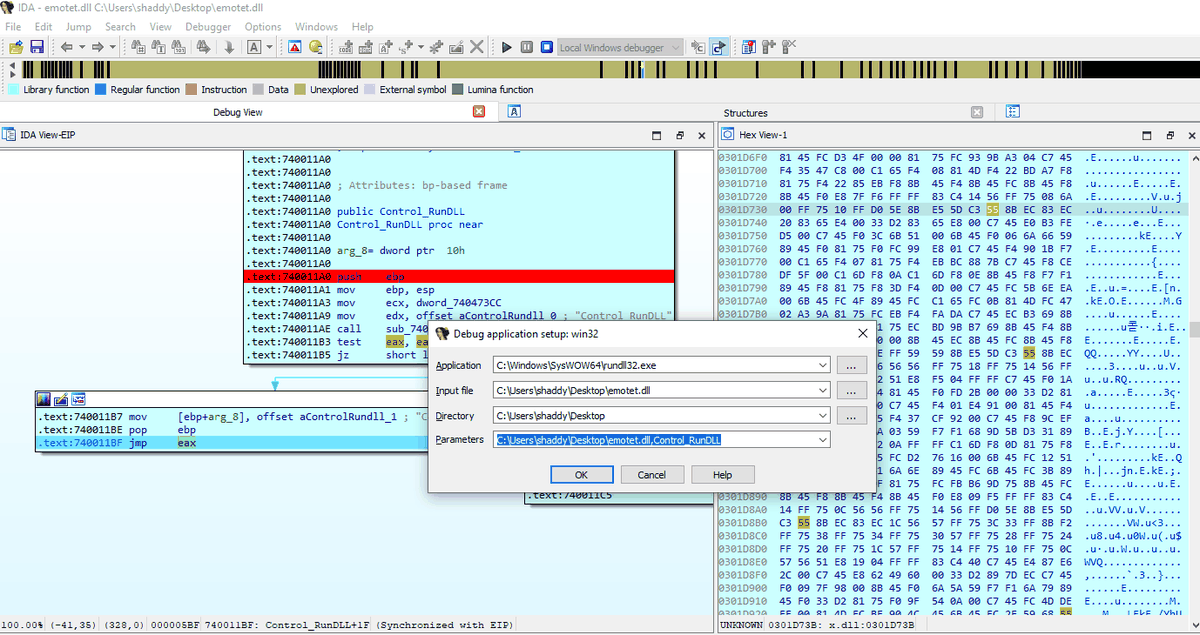Image resolution: width=1200 pixels, height=635 pixels.
Task: Expand the Input file combo box
Action: pos(822,390)
